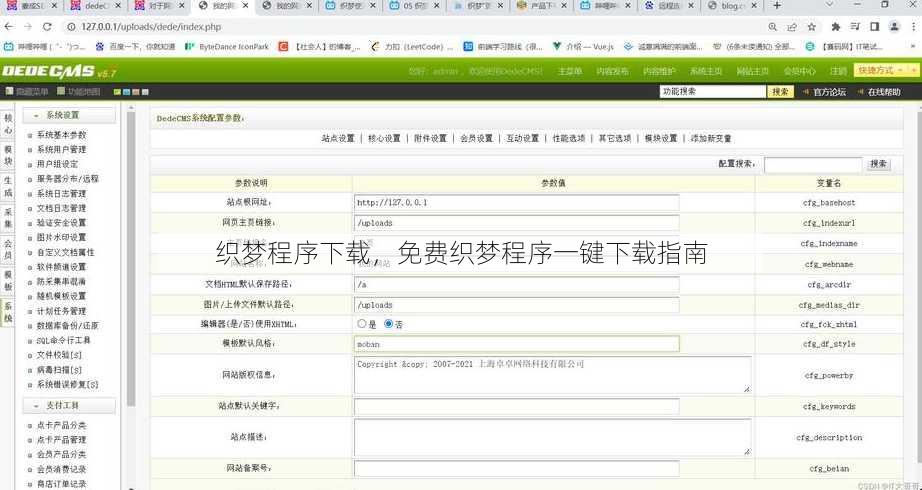Select the 是 radio for XHTML editor
This screenshot has height=490, width=922.
click(x=362, y=324)
